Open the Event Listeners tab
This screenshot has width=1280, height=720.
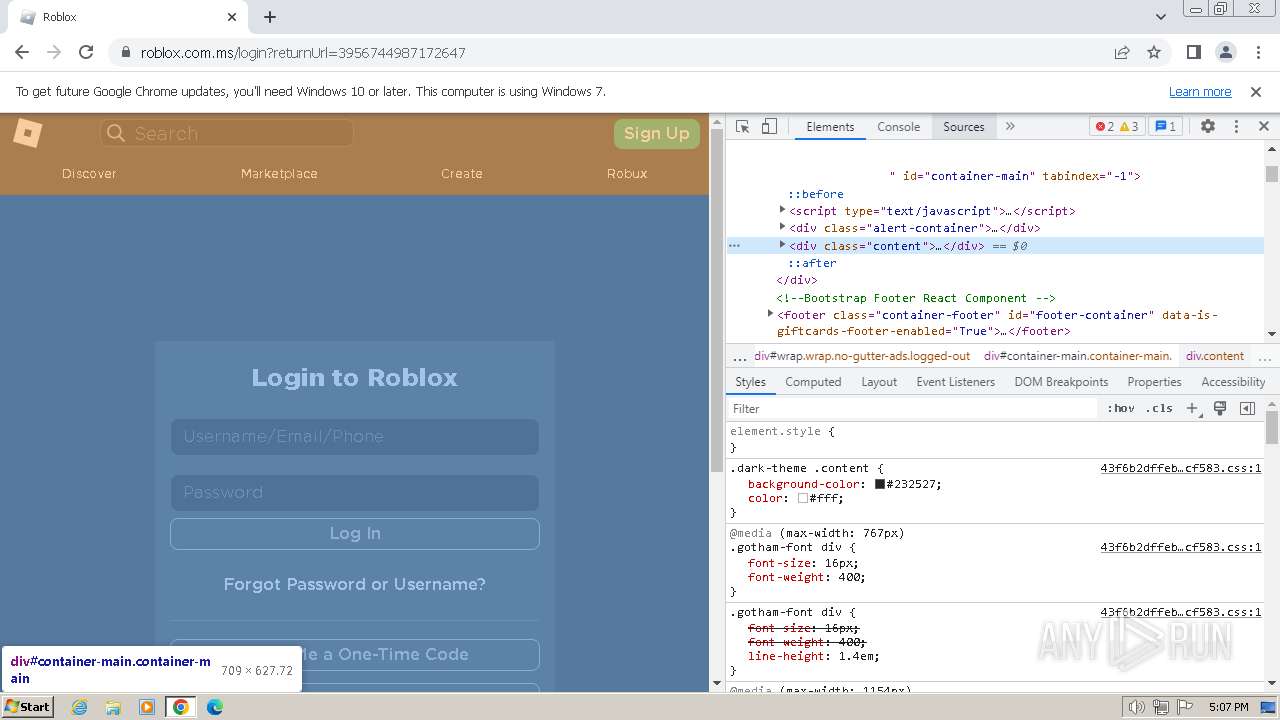(x=955, y=382)
